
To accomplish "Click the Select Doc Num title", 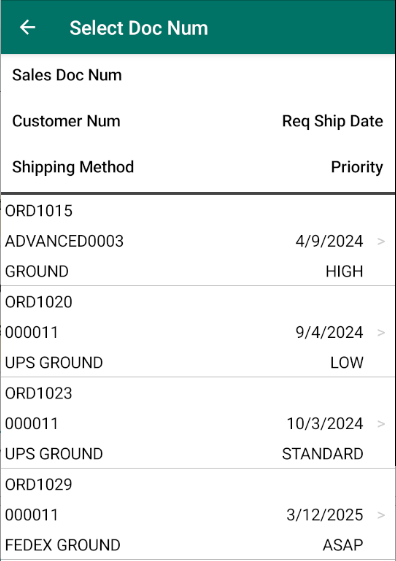I will tap(139, 28).
